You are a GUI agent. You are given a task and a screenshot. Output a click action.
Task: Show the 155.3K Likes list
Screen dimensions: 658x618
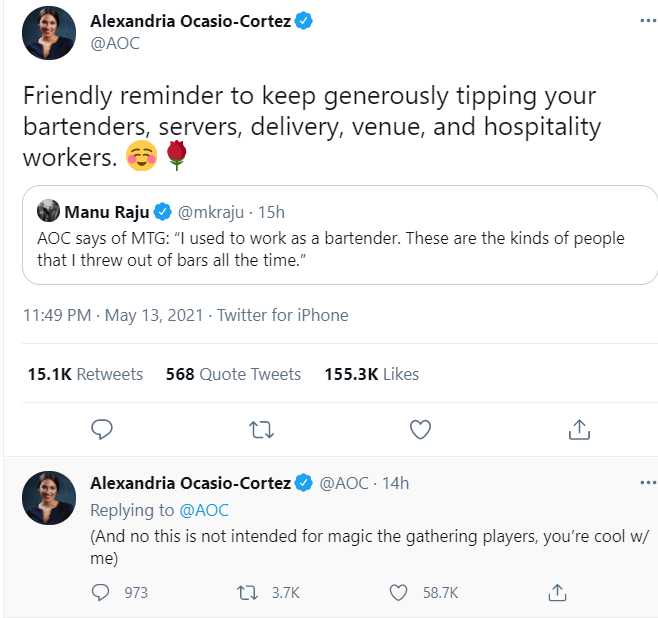click(372, 374)
